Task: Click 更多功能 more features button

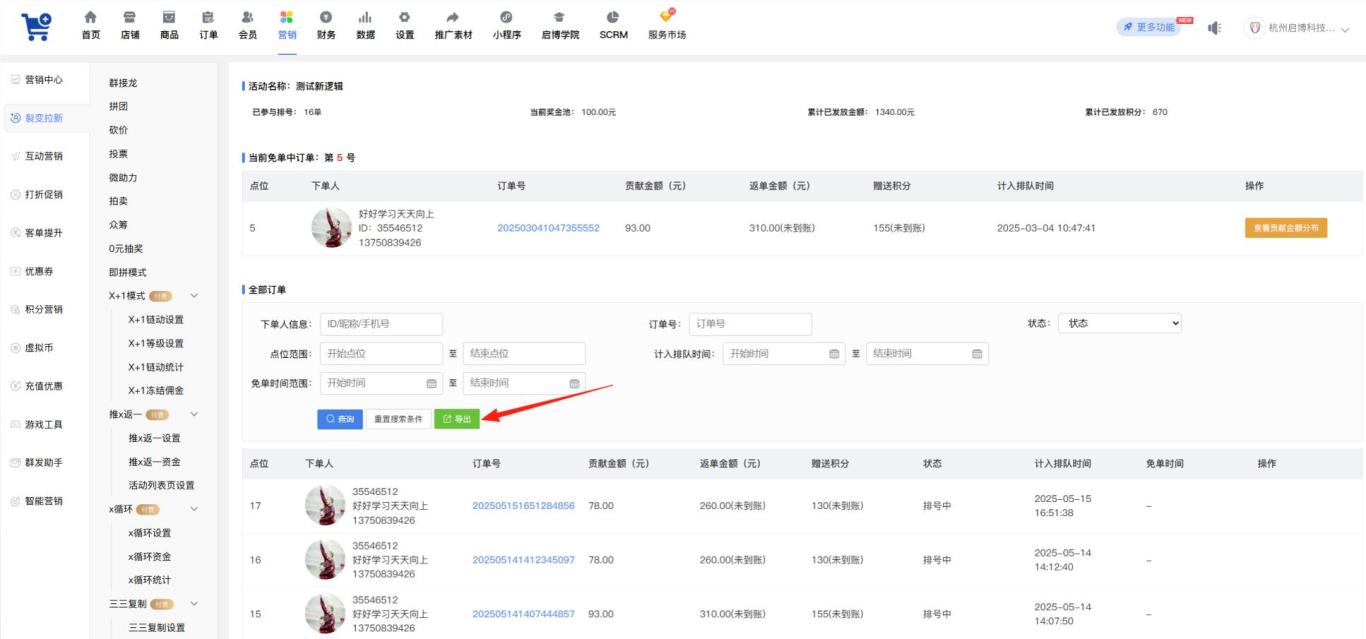Action: coord(1149,27)
